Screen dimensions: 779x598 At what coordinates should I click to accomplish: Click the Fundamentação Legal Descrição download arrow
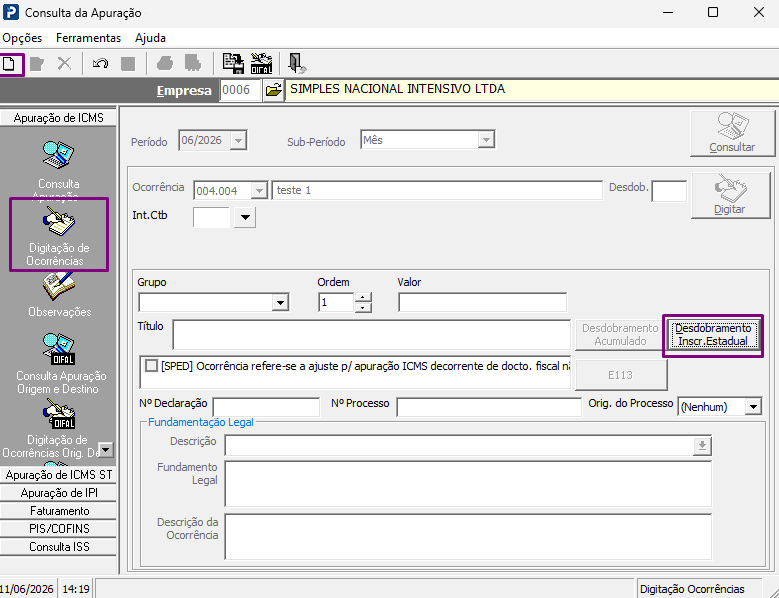[x=702, y=446]
